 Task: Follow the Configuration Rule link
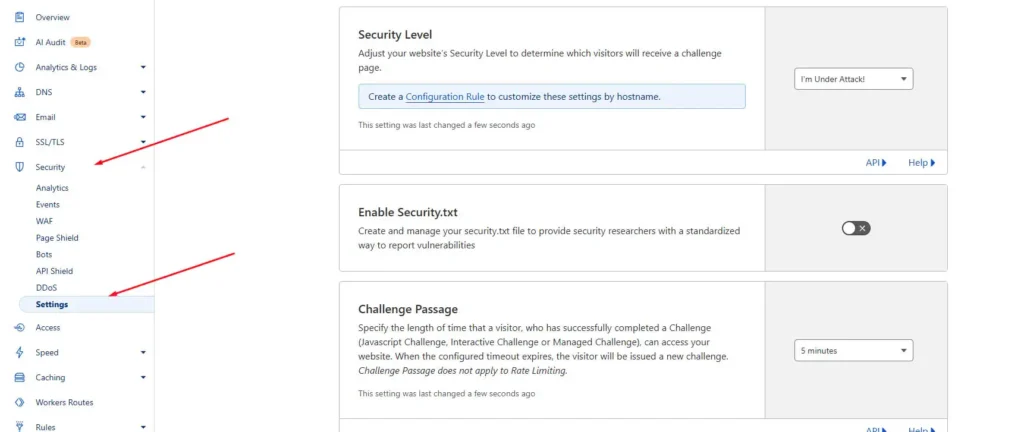445,97
